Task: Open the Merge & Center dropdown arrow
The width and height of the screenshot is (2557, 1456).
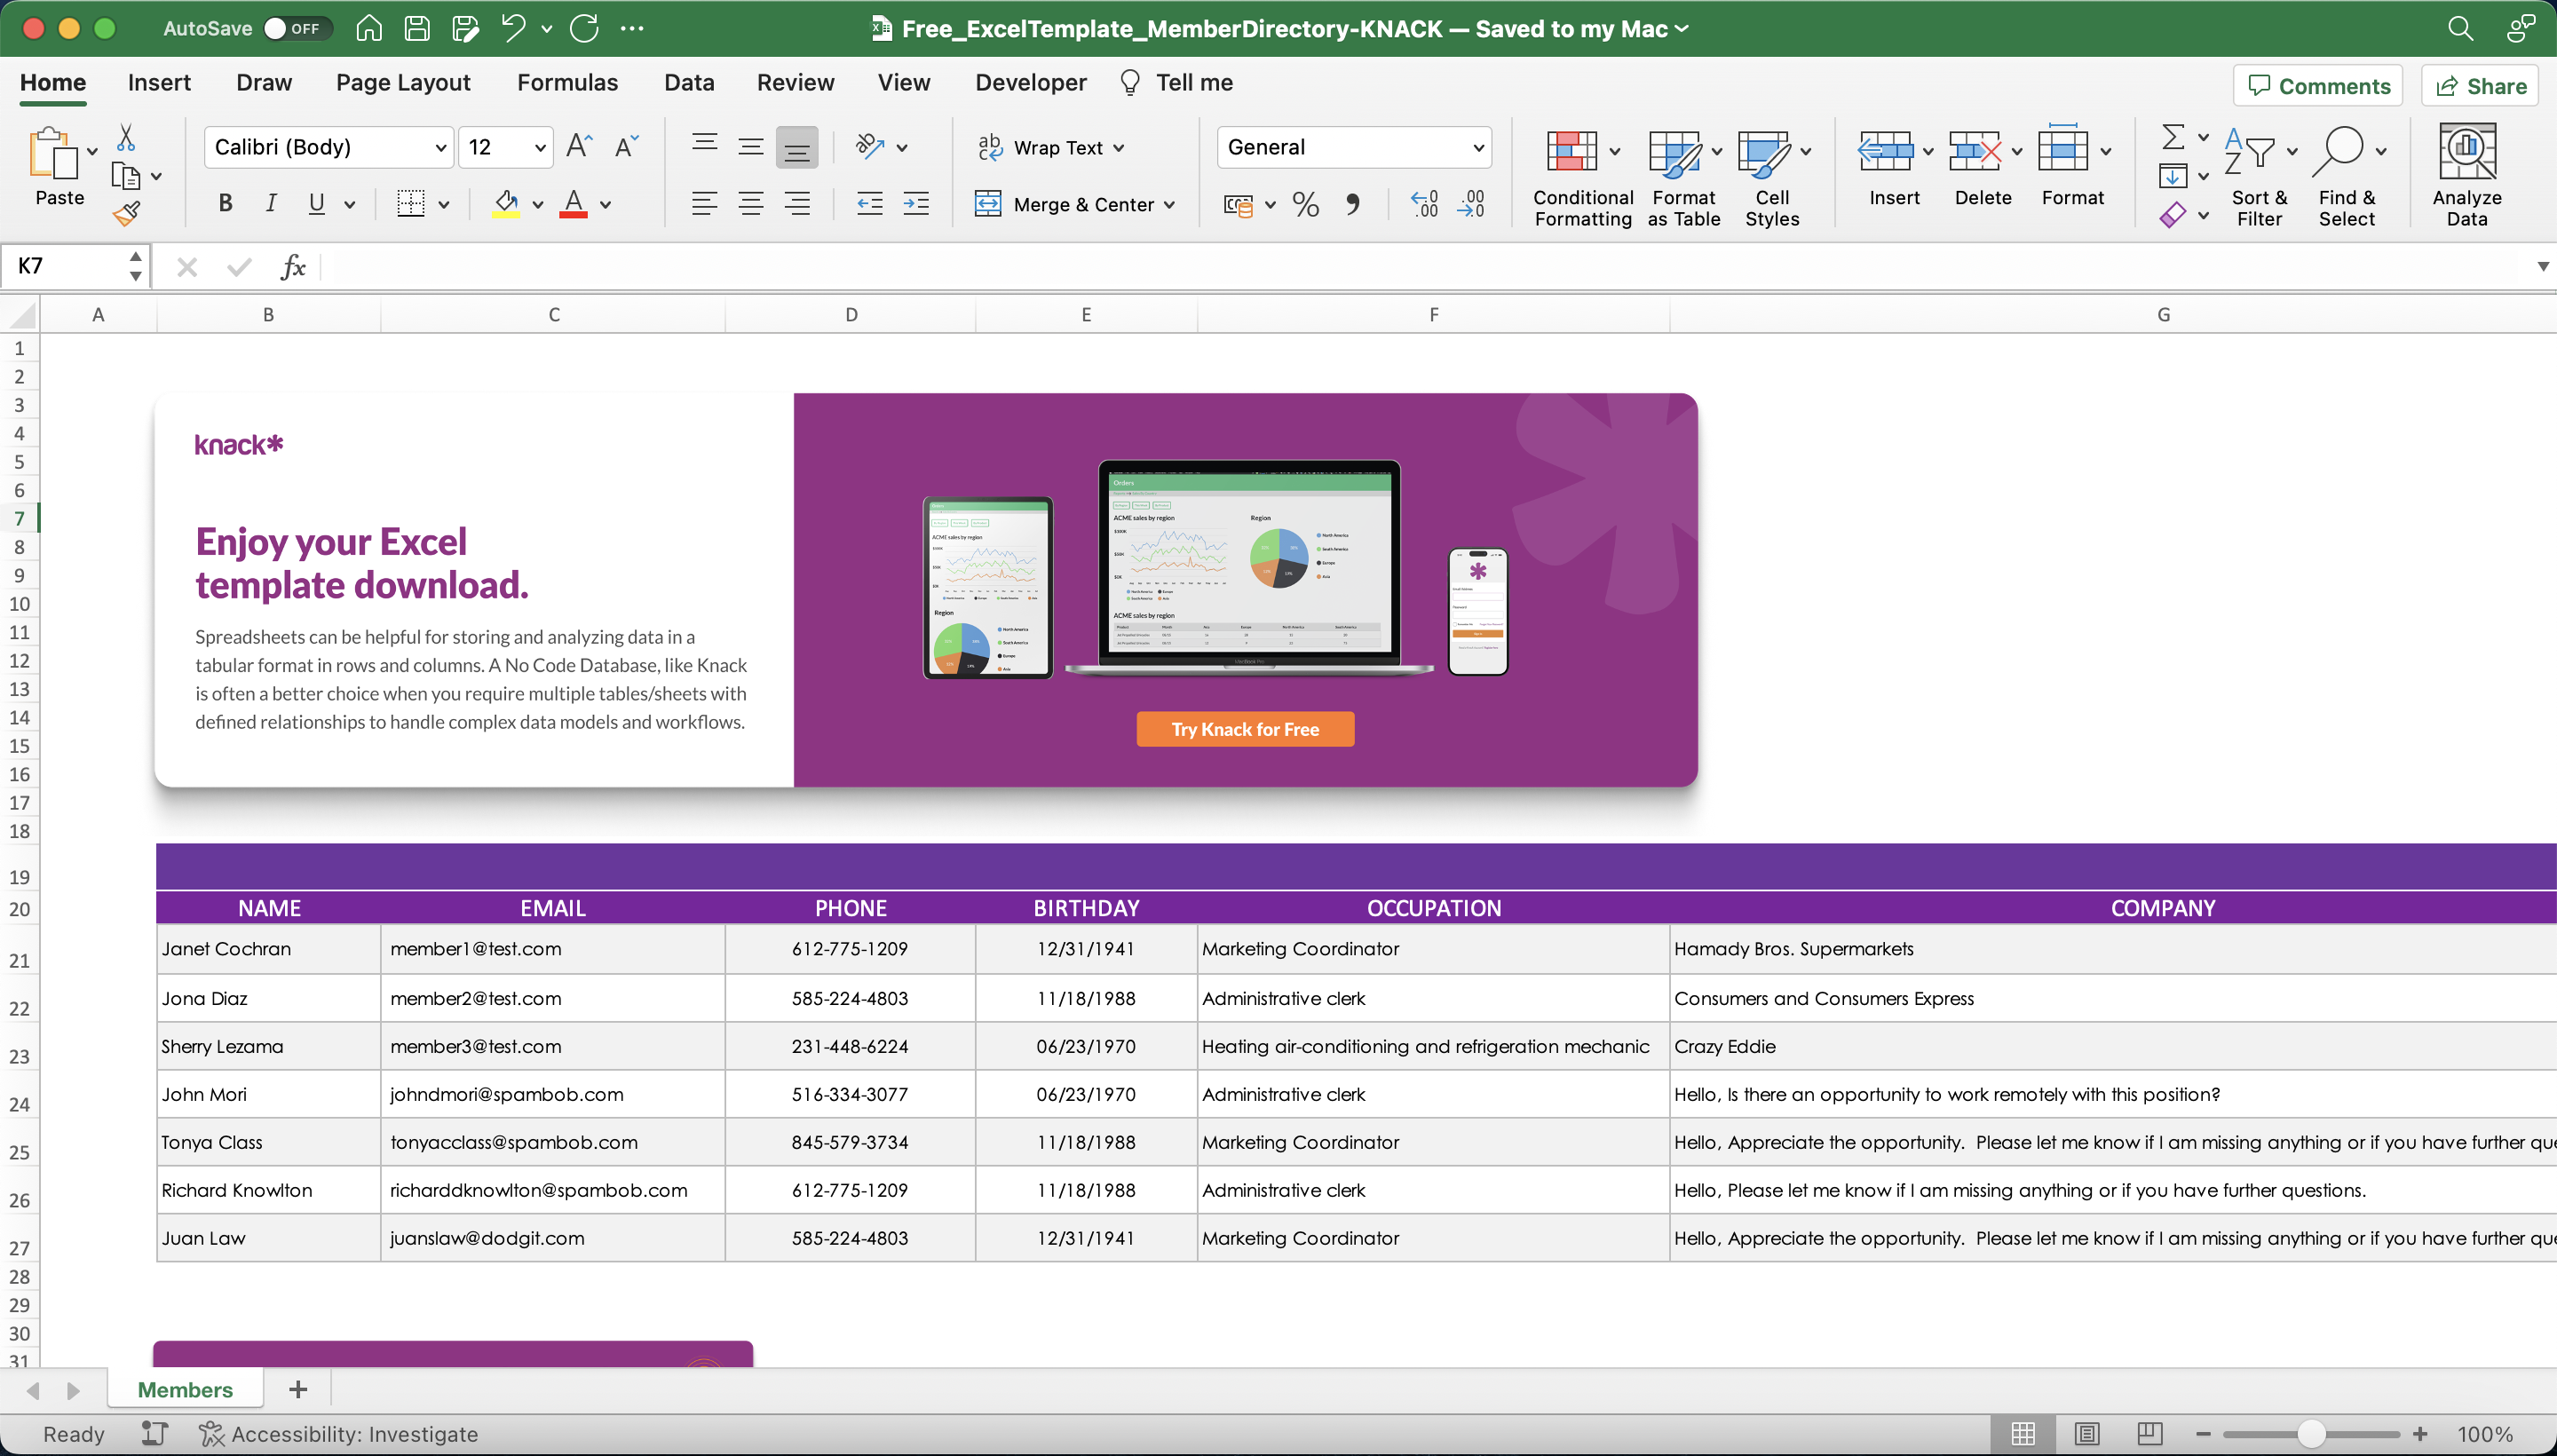Action: [x=1169, y=205]
